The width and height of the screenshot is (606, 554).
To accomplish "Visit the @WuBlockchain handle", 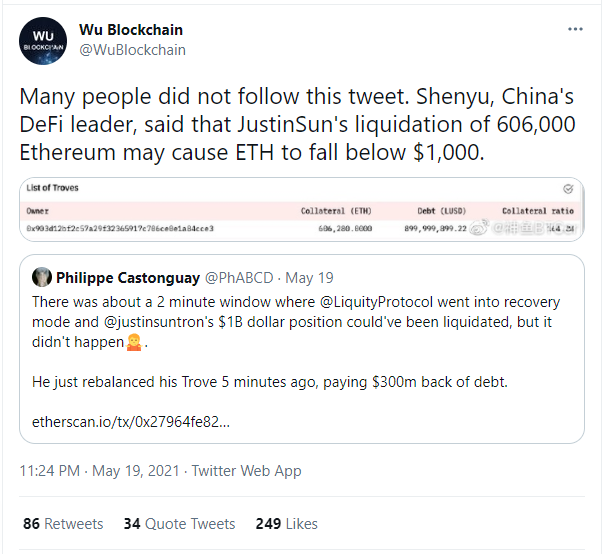I will click(x=132, y=50).
